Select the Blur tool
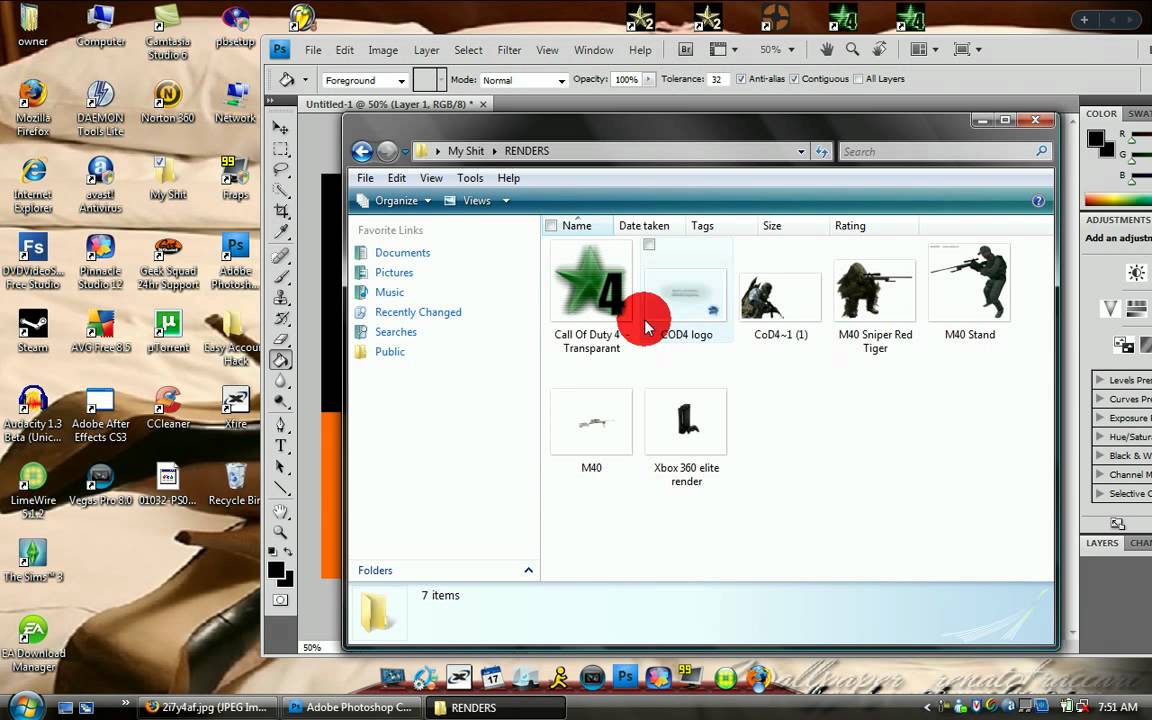The image size is (1152, 720). click(280, 381)
